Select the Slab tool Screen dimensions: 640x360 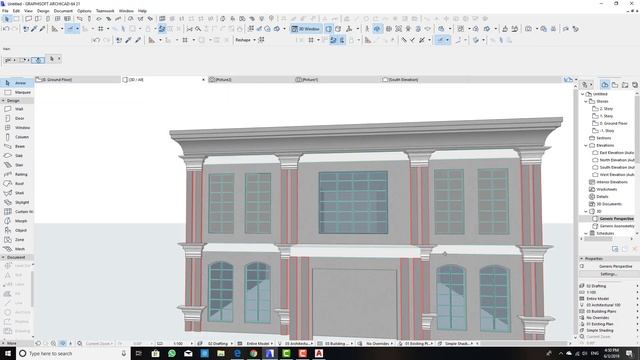[x=16, y=156]
